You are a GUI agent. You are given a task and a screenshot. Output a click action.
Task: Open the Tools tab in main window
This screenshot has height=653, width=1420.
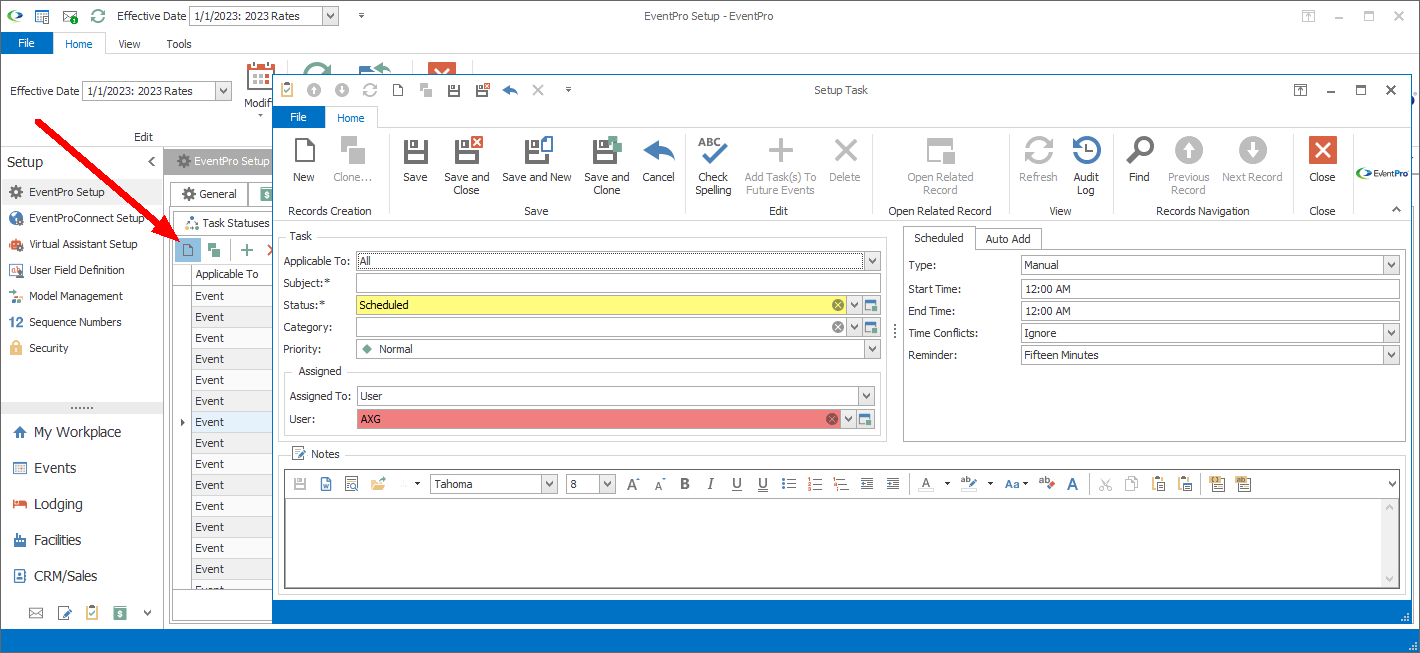click(179, 44)
